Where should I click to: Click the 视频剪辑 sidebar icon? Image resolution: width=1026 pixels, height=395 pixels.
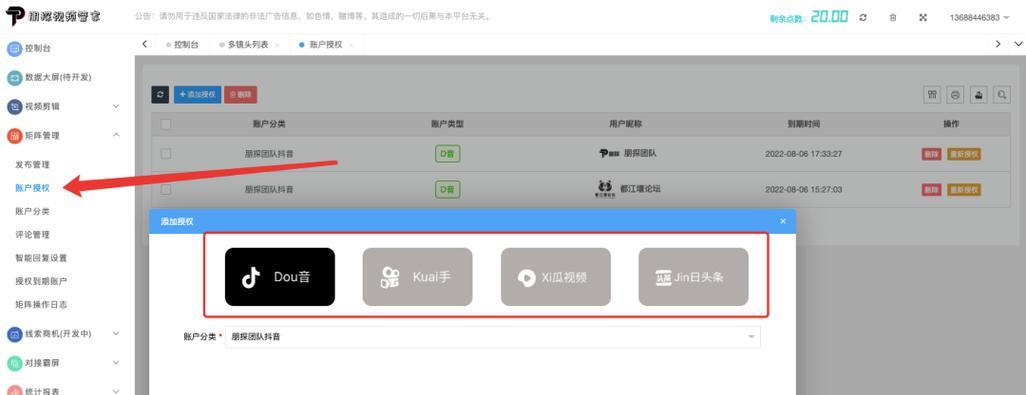pyautogui.click(x=14, y=107)
